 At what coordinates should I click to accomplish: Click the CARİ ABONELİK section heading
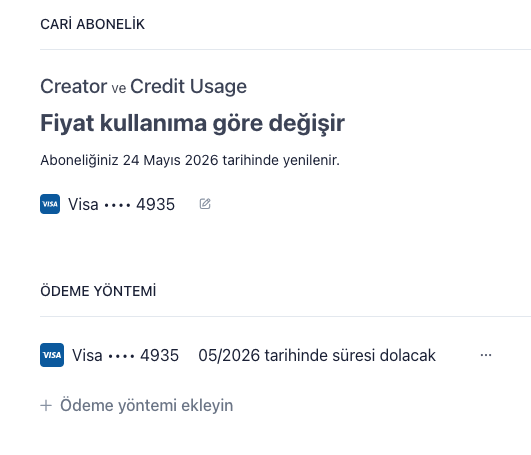point(92,24)
